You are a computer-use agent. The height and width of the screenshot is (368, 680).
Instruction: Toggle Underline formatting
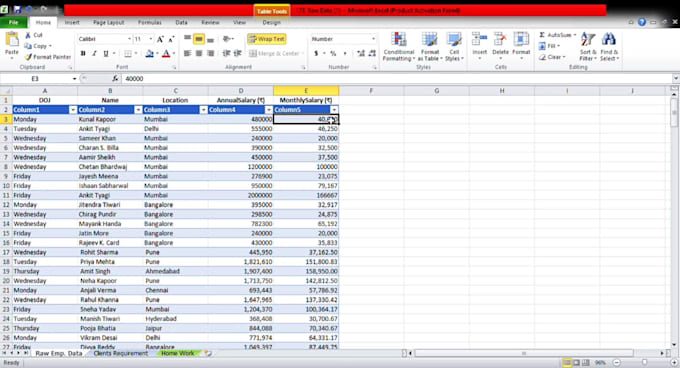[105, 53]
